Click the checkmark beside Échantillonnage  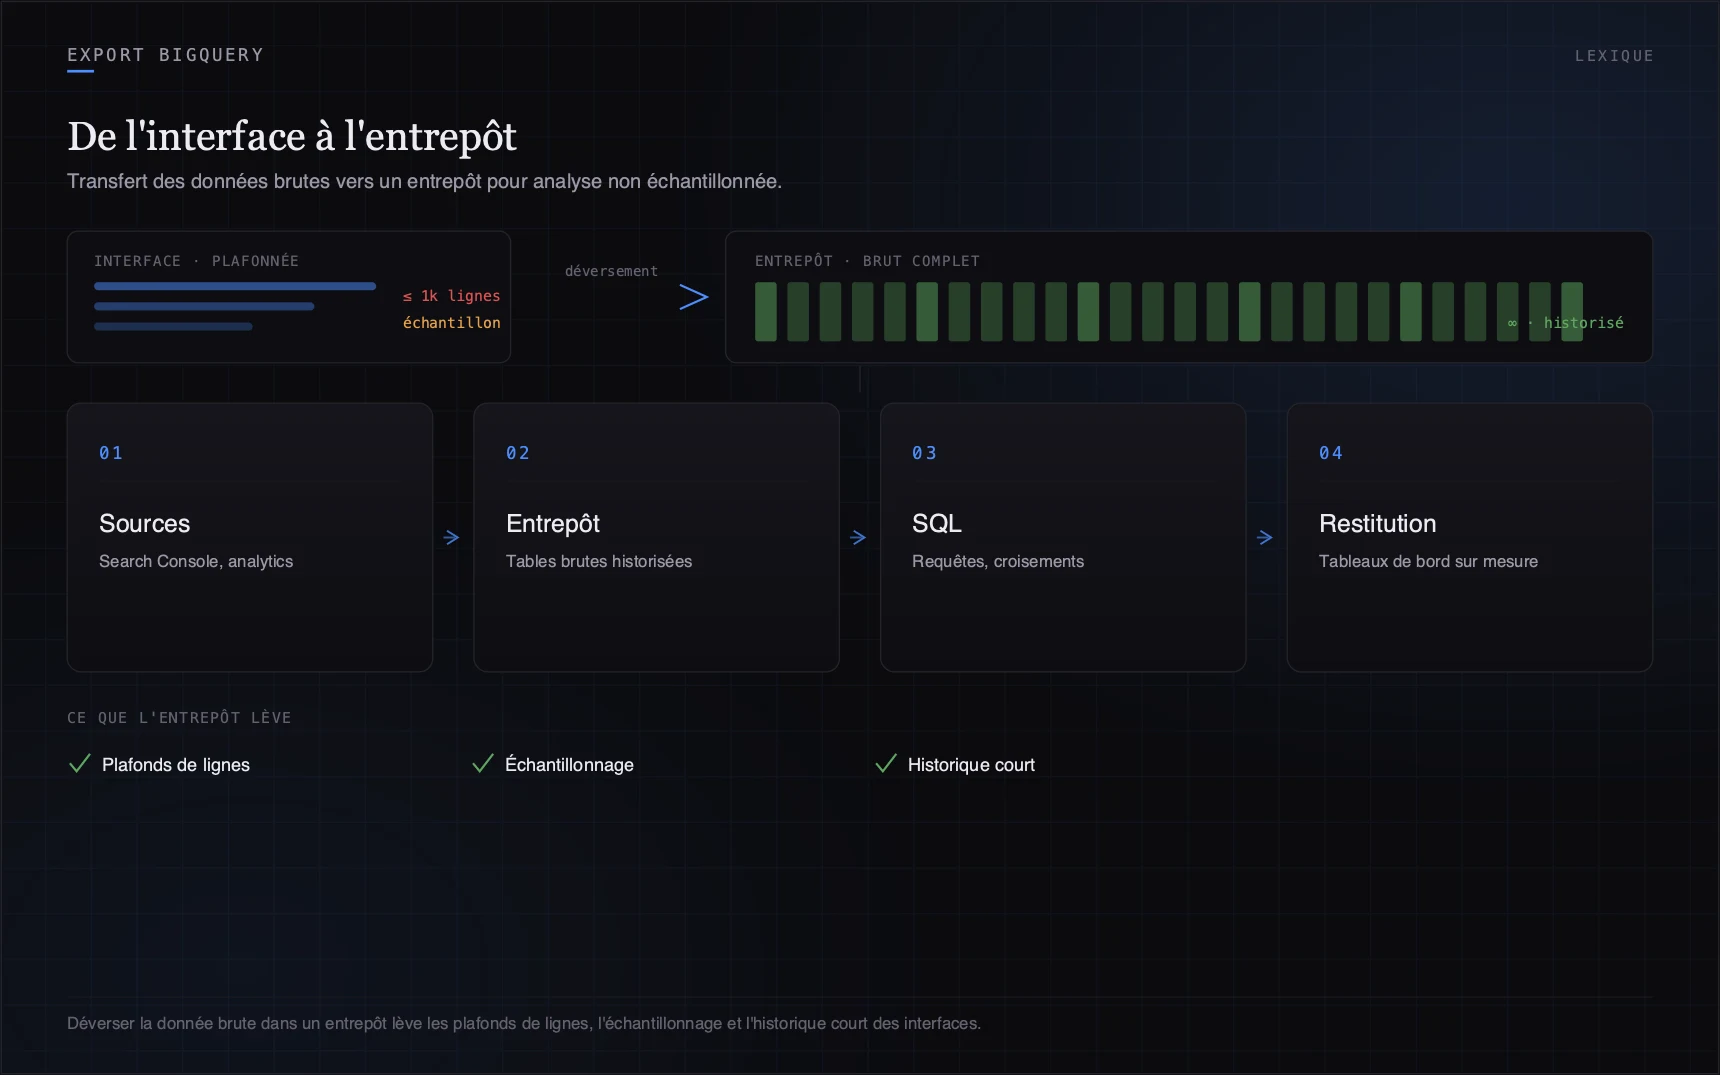tap(483, 764)
